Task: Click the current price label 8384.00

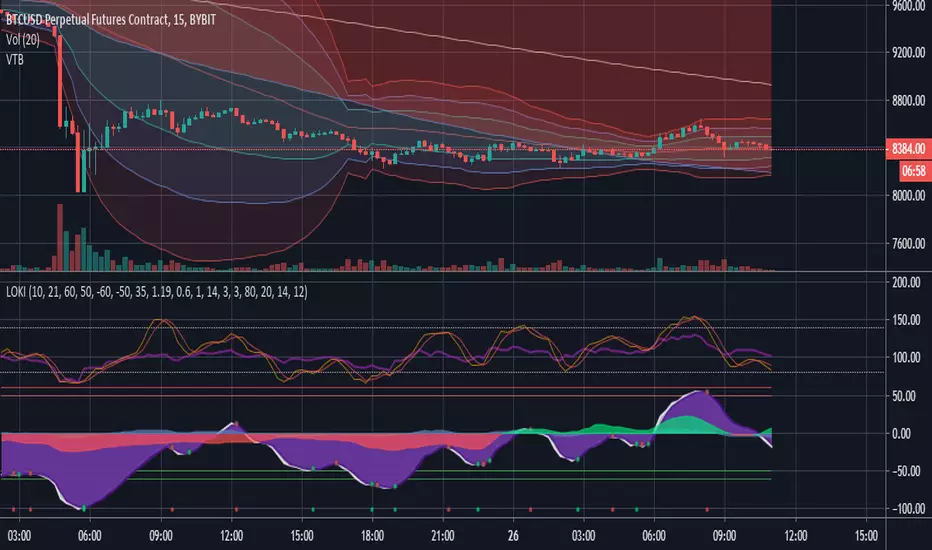Action: [908, 149]
